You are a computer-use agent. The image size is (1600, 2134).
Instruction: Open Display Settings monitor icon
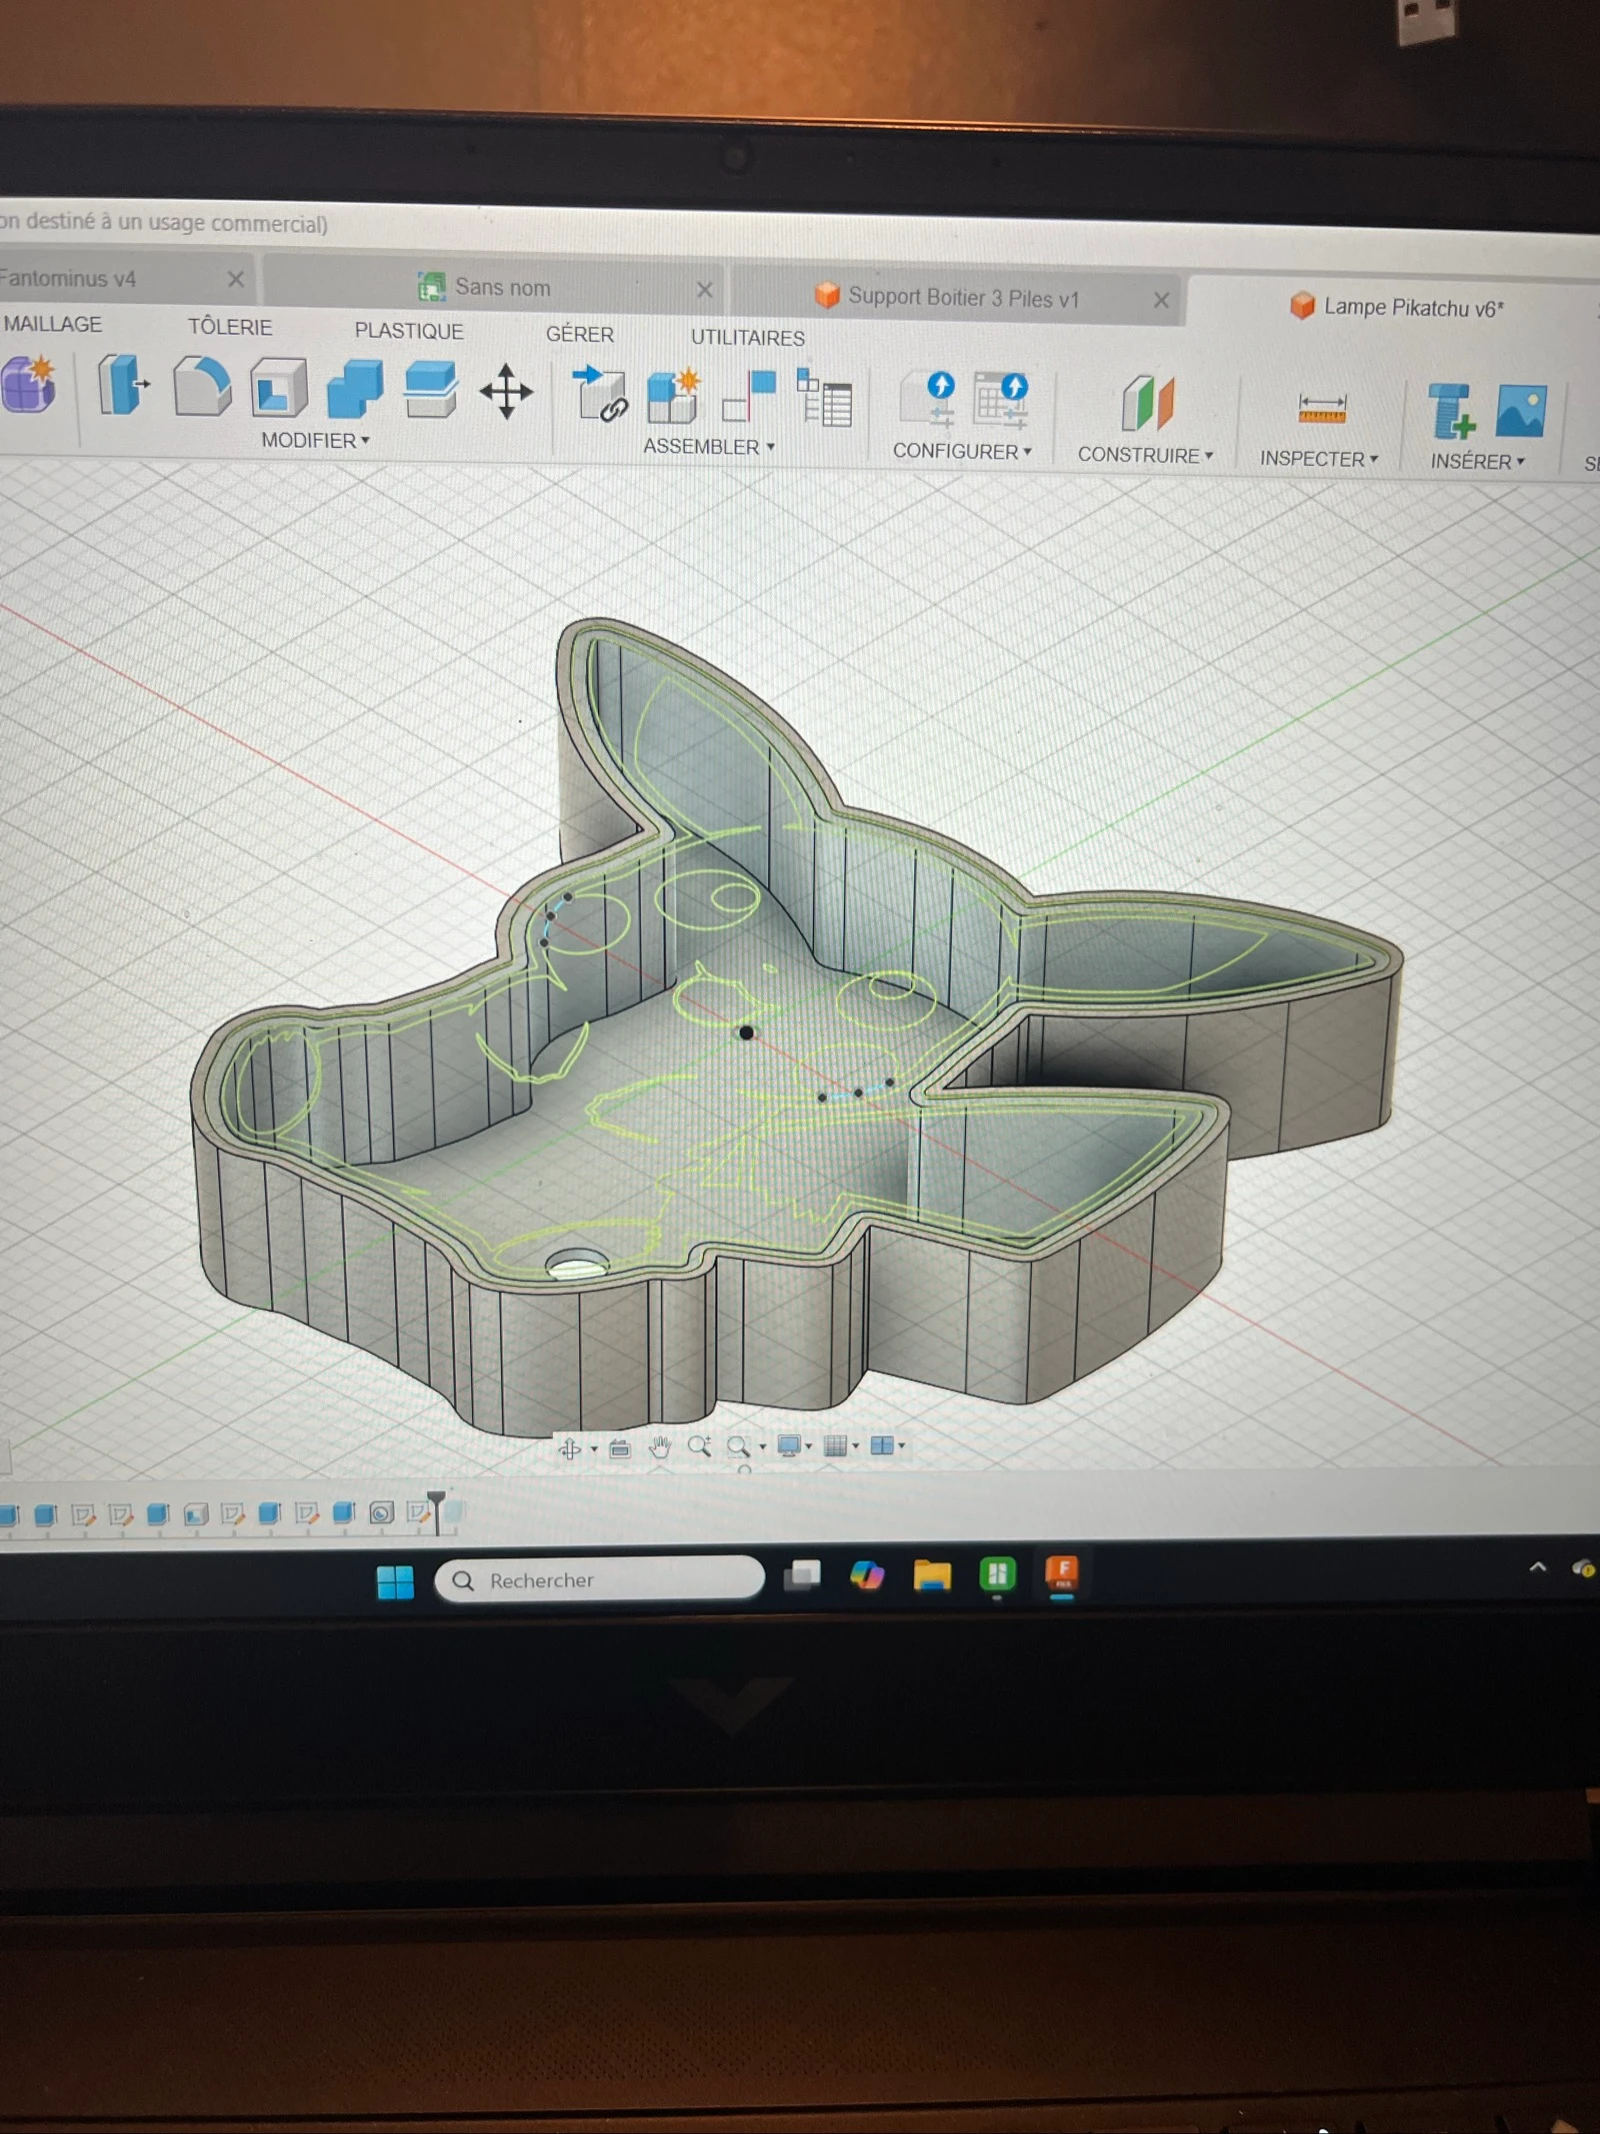point(789,1446)
